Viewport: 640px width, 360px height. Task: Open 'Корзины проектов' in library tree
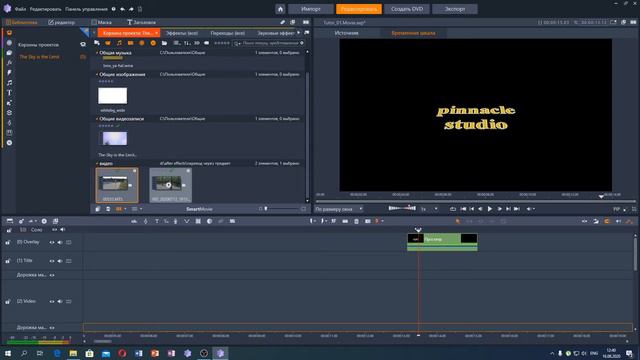(x=39, y=45)
